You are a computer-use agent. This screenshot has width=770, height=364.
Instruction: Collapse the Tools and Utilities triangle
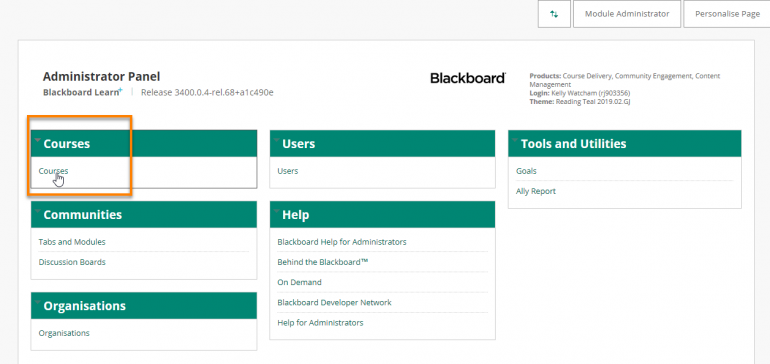pos(515,140)
